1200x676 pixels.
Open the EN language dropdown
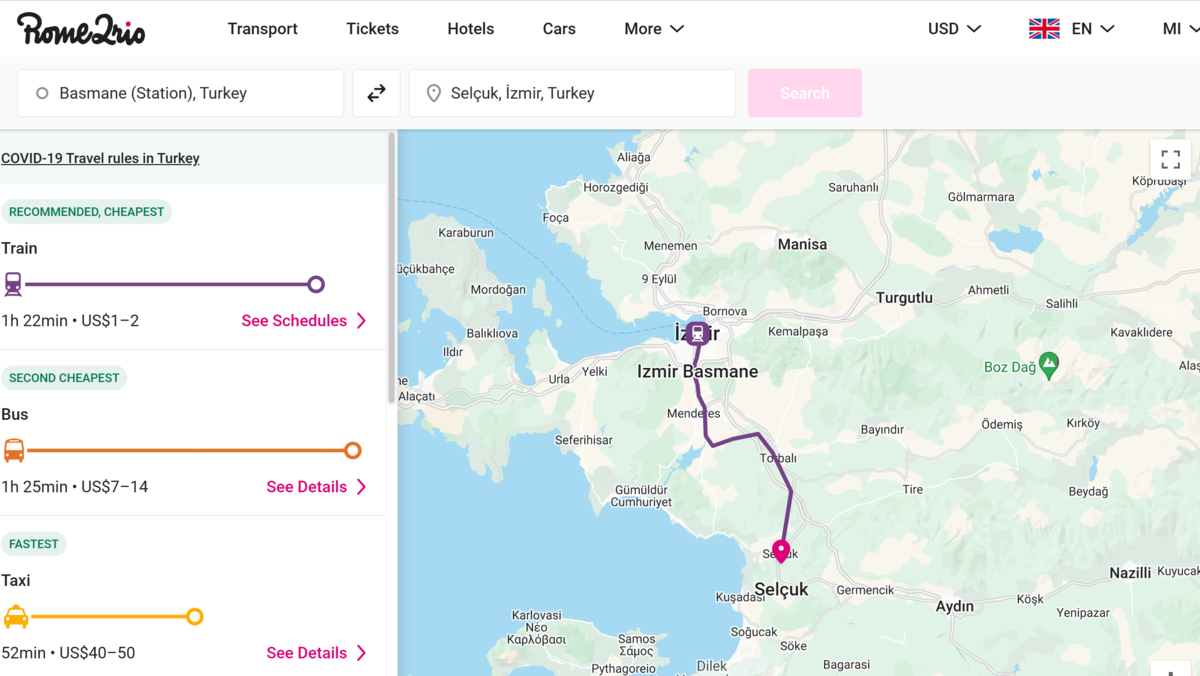pyautogui.click(x=1072, y=29)
